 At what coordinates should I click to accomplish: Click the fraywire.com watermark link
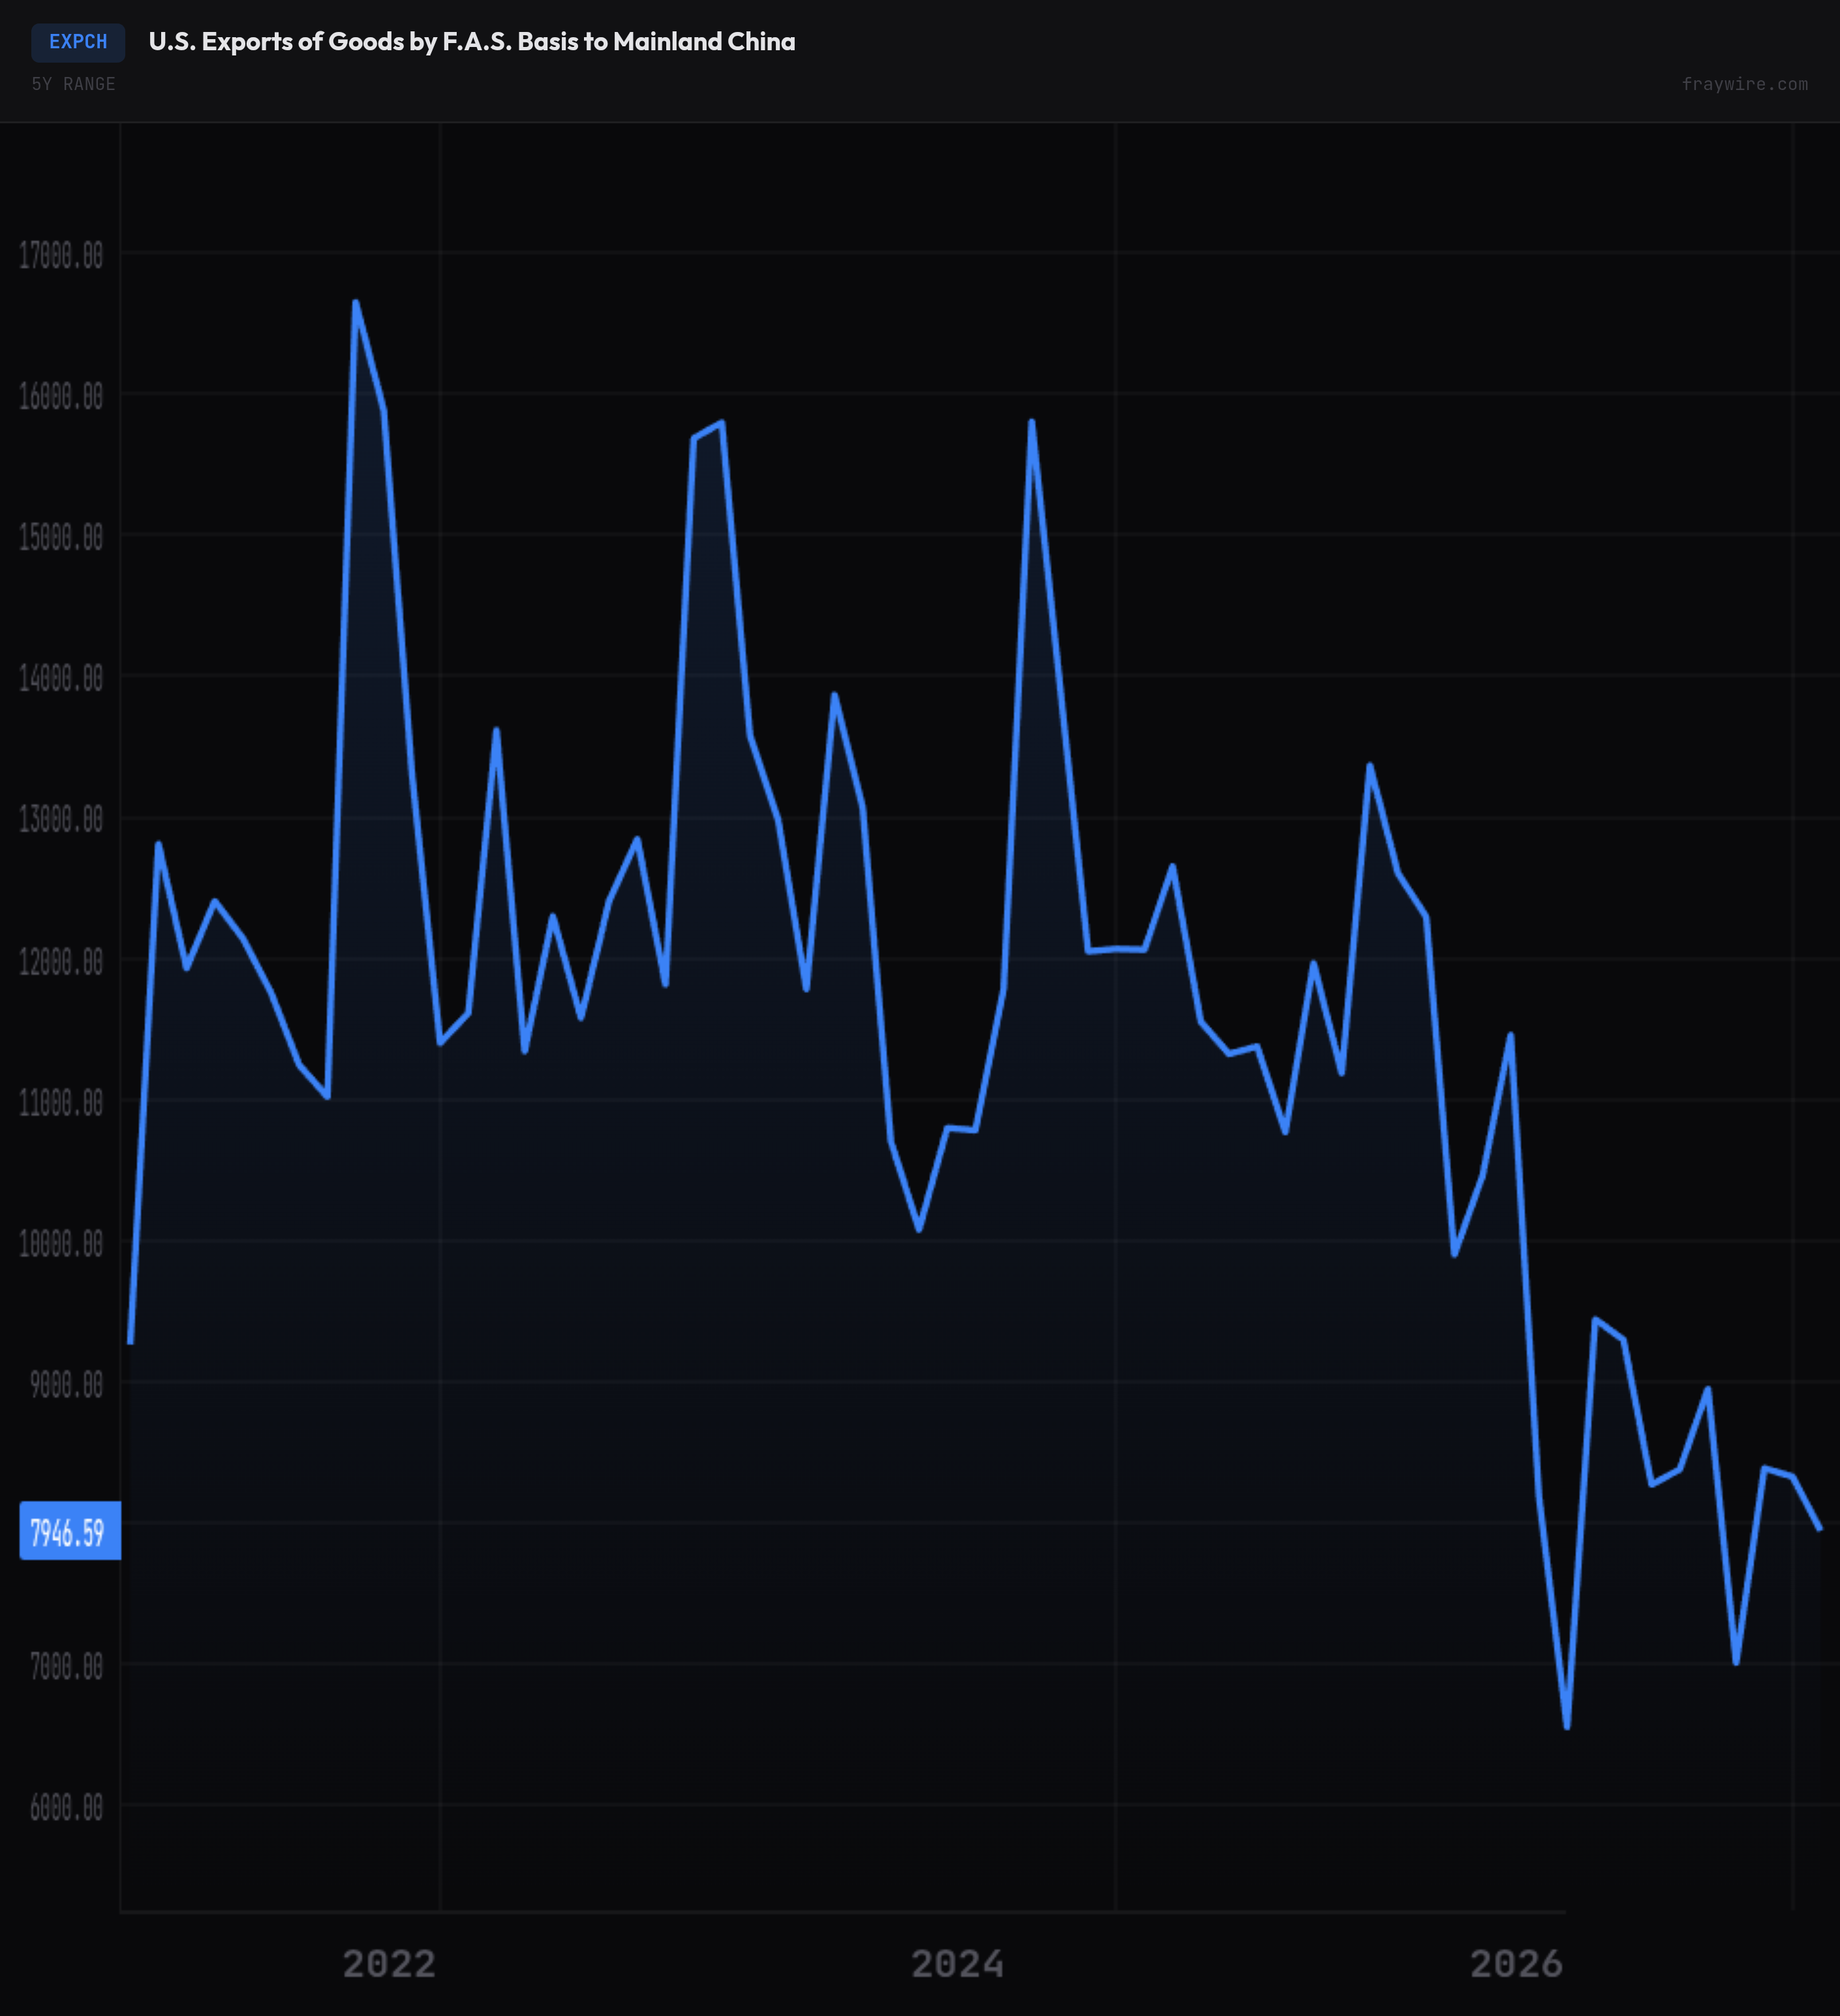(1744, 84)
